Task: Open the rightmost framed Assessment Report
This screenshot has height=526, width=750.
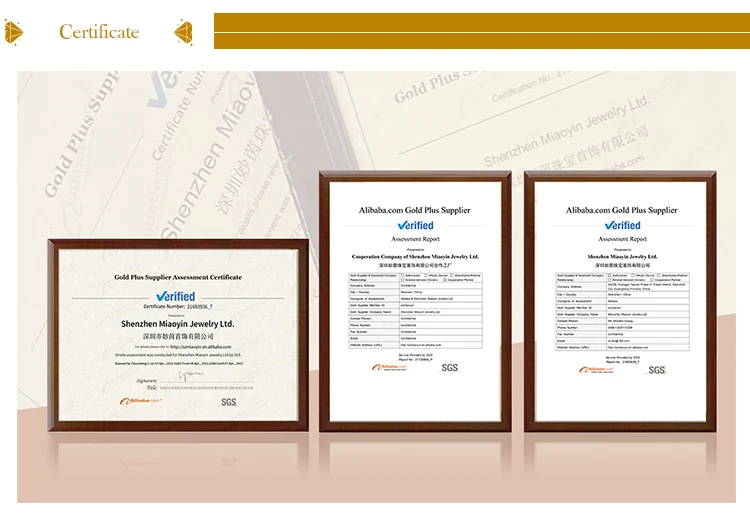Action: [620, 301]
